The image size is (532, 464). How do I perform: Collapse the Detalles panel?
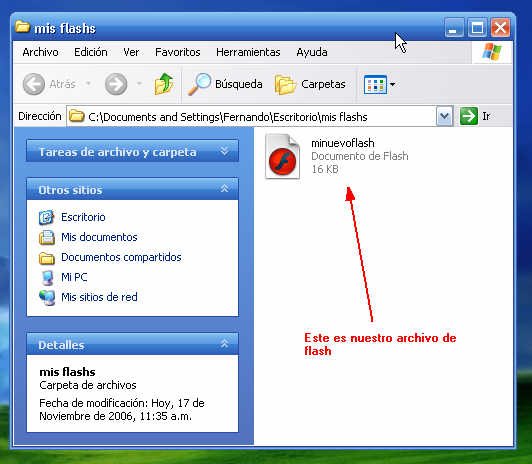(224, 344)
